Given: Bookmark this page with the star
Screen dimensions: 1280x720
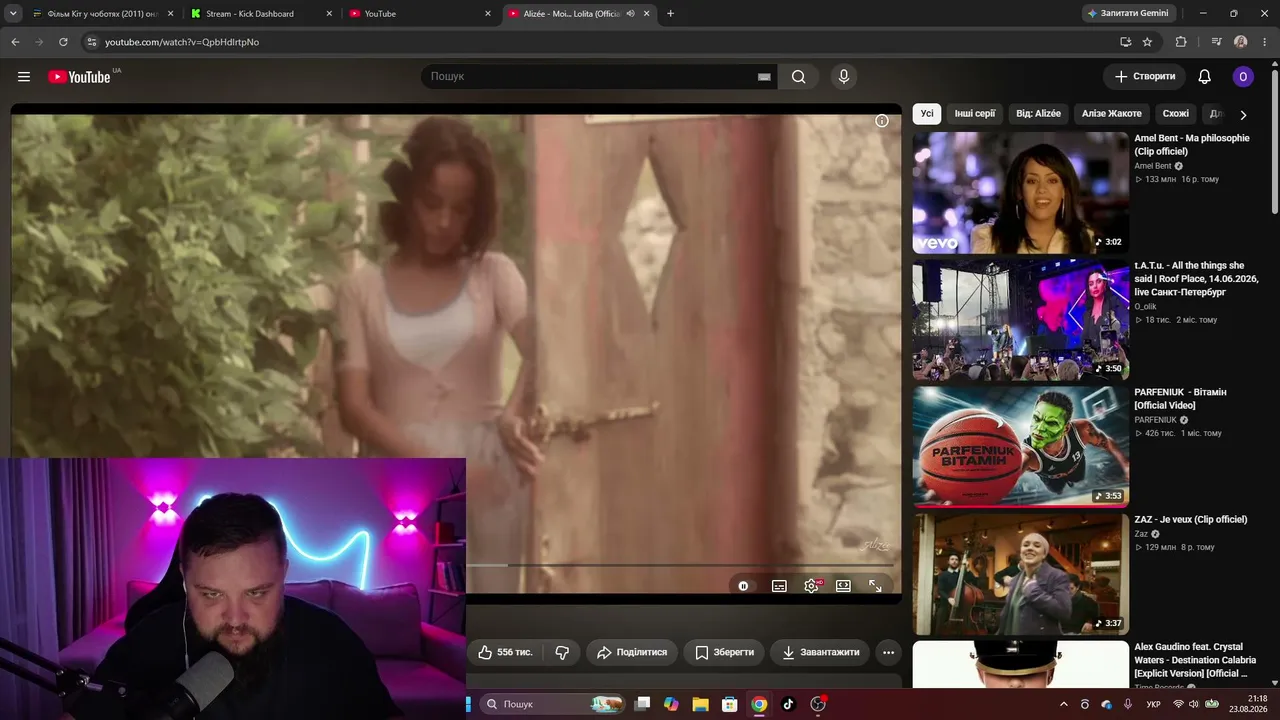Looking at the screenshot, I should [1147, 42].
